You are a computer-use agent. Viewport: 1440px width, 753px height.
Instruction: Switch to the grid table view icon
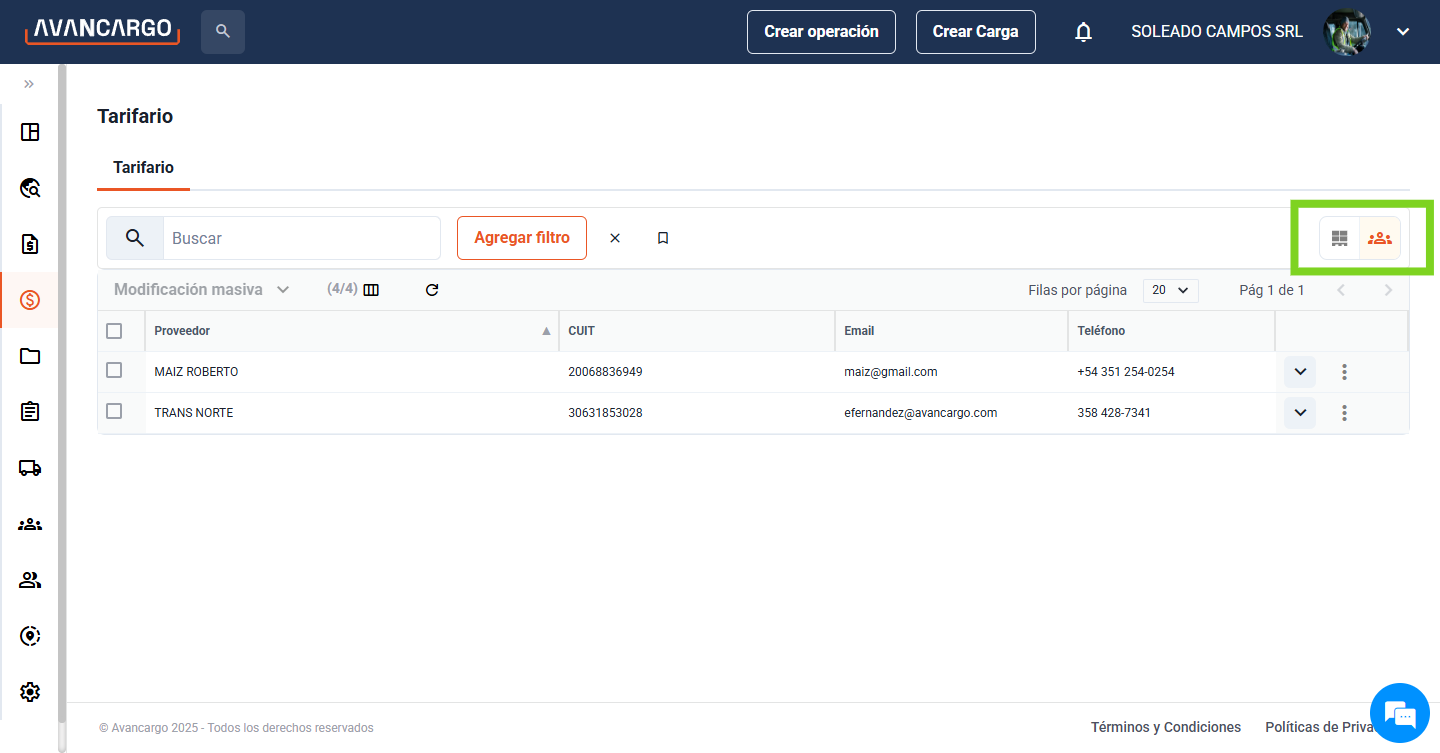[x=1340, y=238]
